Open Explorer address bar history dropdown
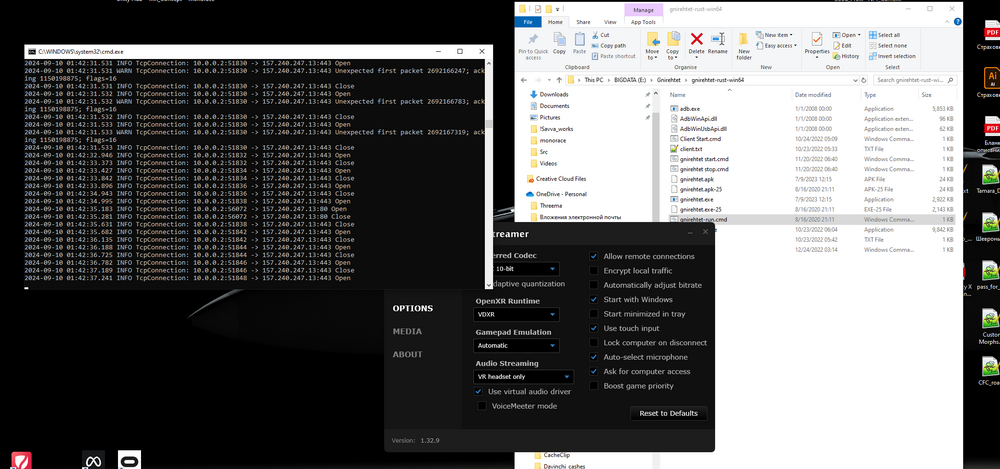This screenshot has width=1000, height=469. (x=855, y=80)
